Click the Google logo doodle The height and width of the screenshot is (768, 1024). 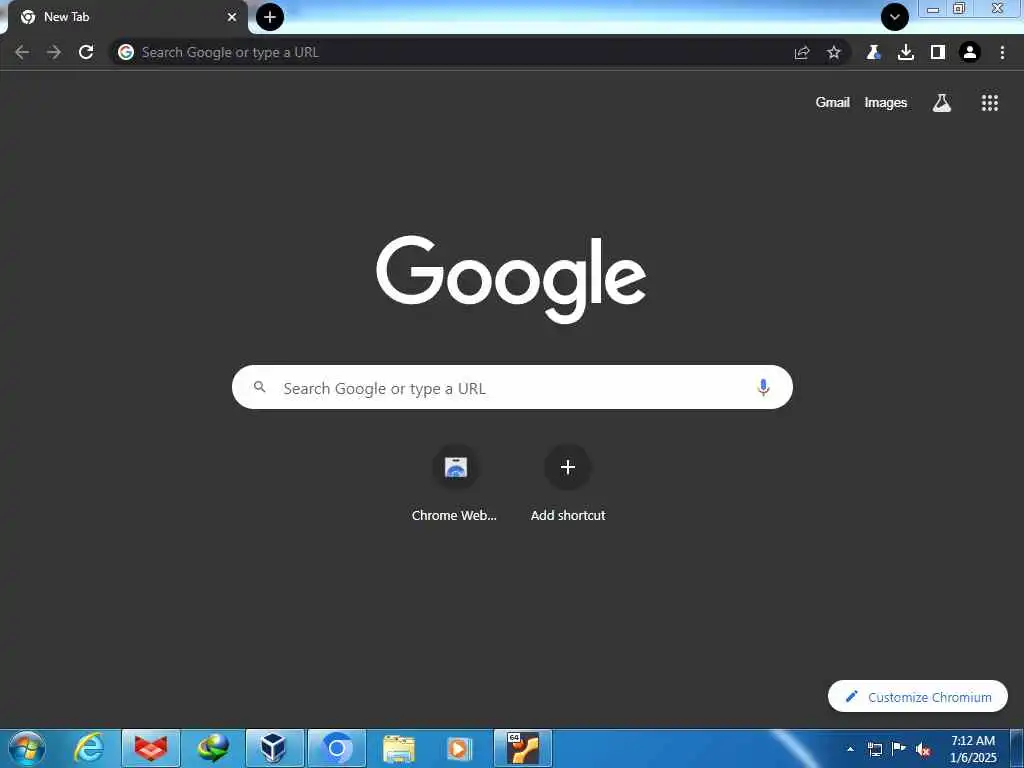tap(511, 279)
